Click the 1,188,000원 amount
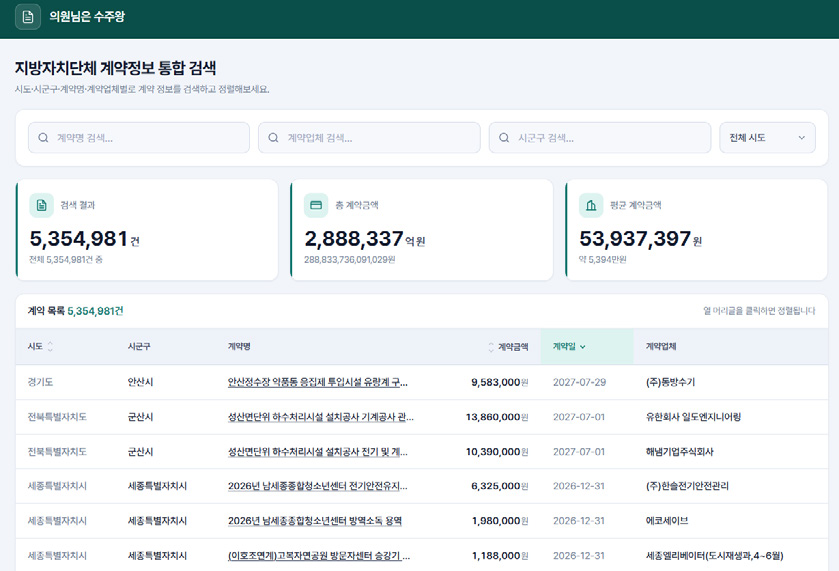 click(x=500, y=555)
